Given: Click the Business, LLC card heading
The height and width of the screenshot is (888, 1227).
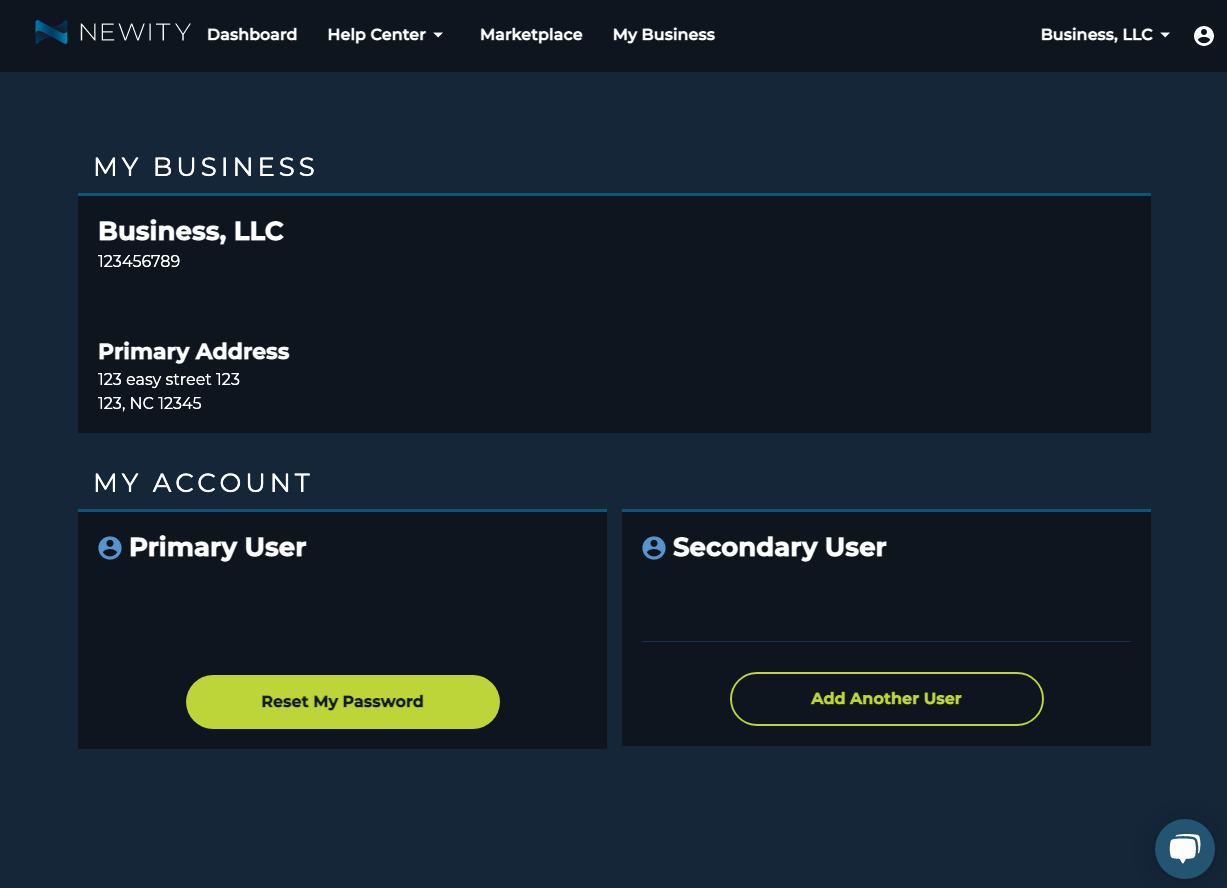Looking at the screenshot, I should (191, 231).
